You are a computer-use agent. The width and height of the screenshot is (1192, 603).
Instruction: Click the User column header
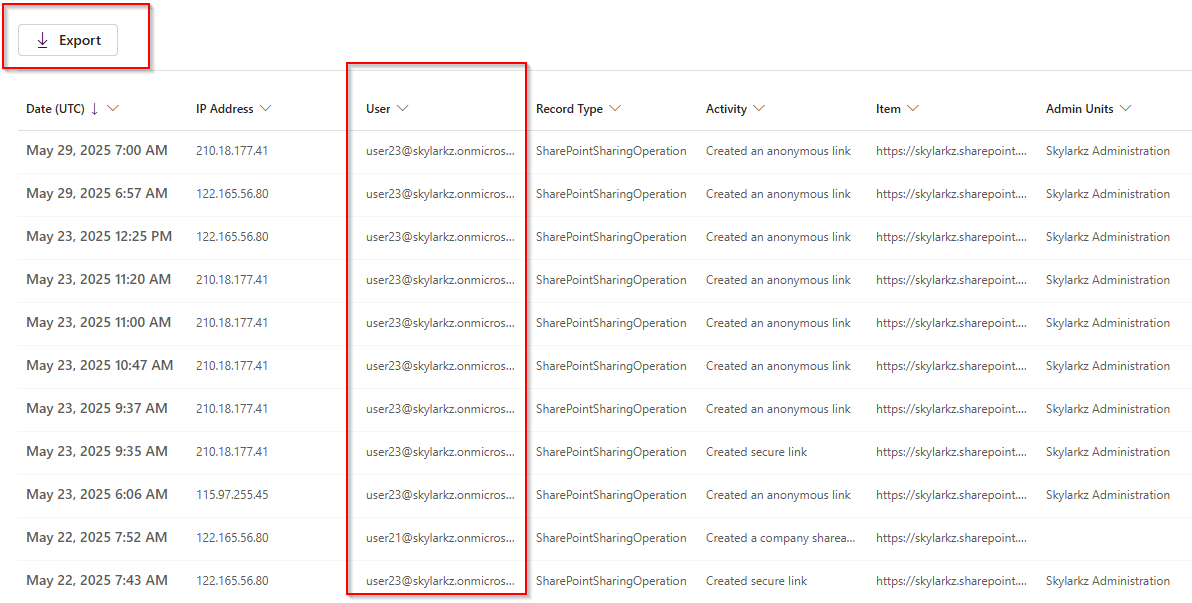378,108
